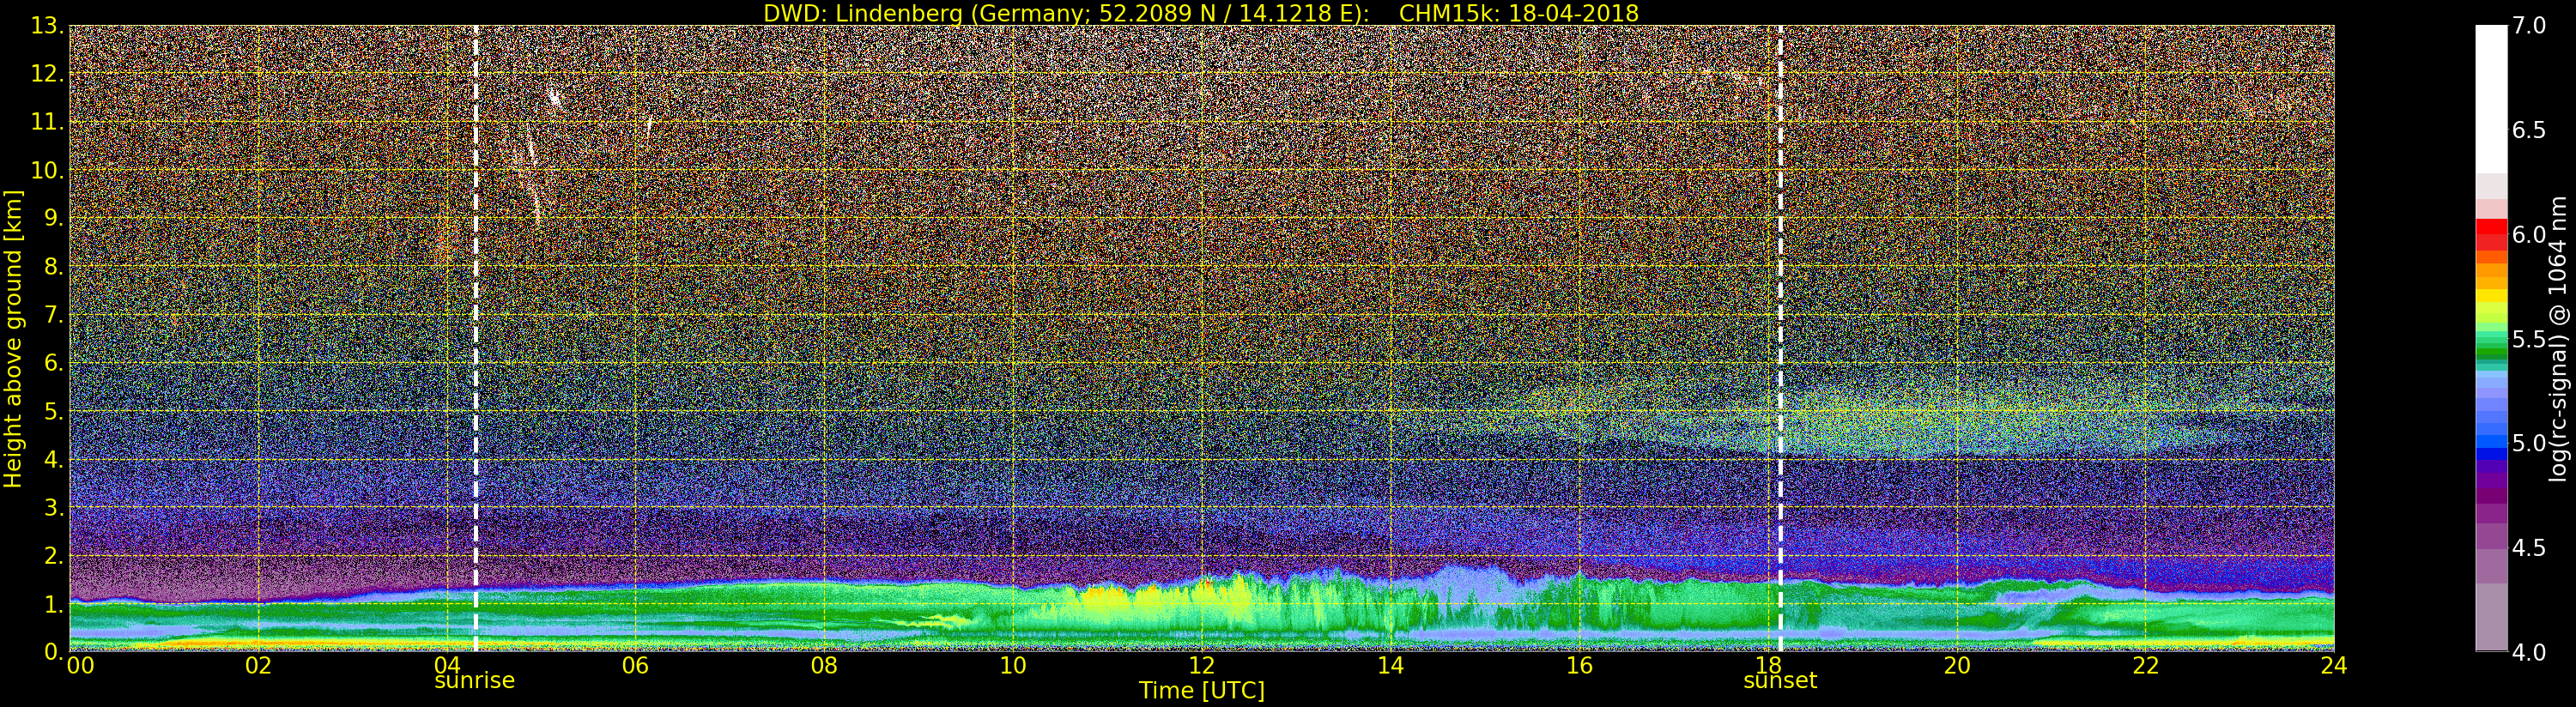Click the '7.0' value on the colorbar
This screenshot has width=2576, height=707.
(x=2529, y=26)
